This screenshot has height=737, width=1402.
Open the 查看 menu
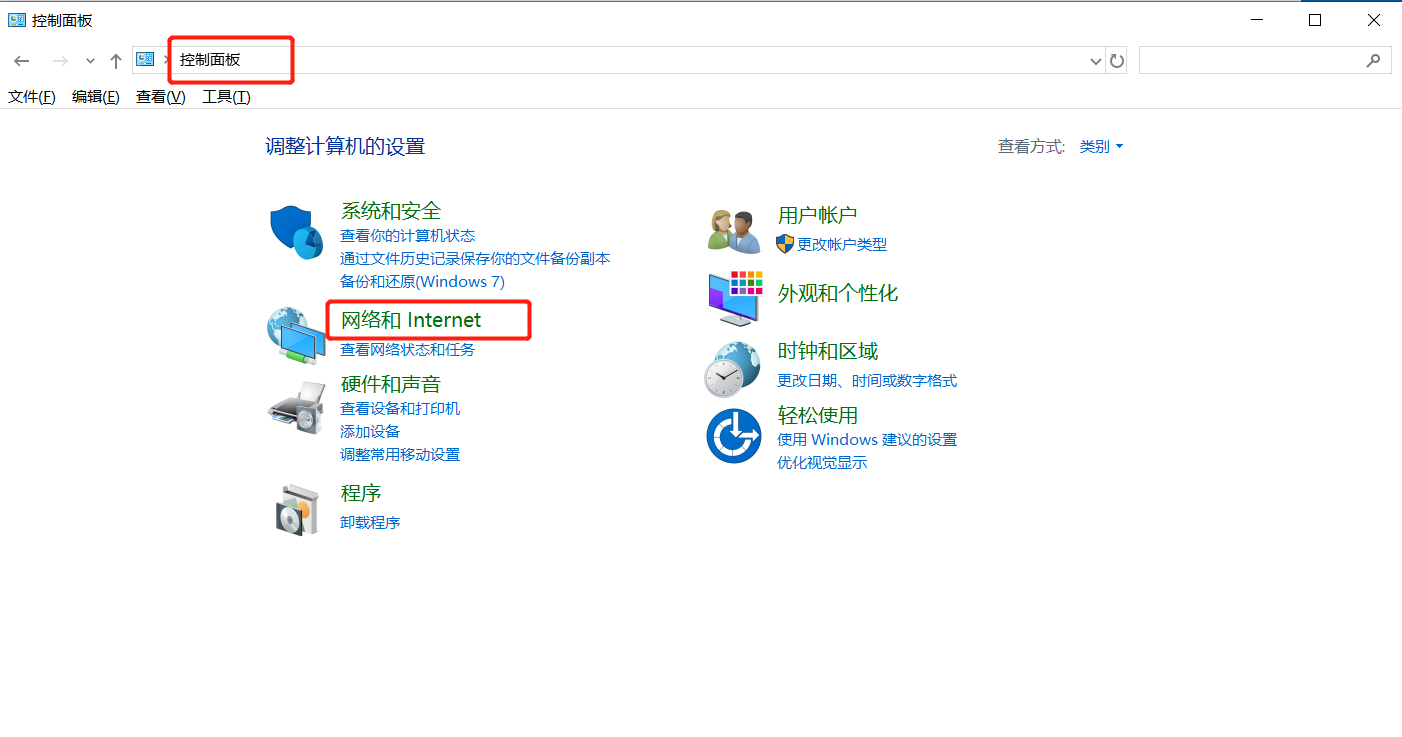[x=159, y=96]
